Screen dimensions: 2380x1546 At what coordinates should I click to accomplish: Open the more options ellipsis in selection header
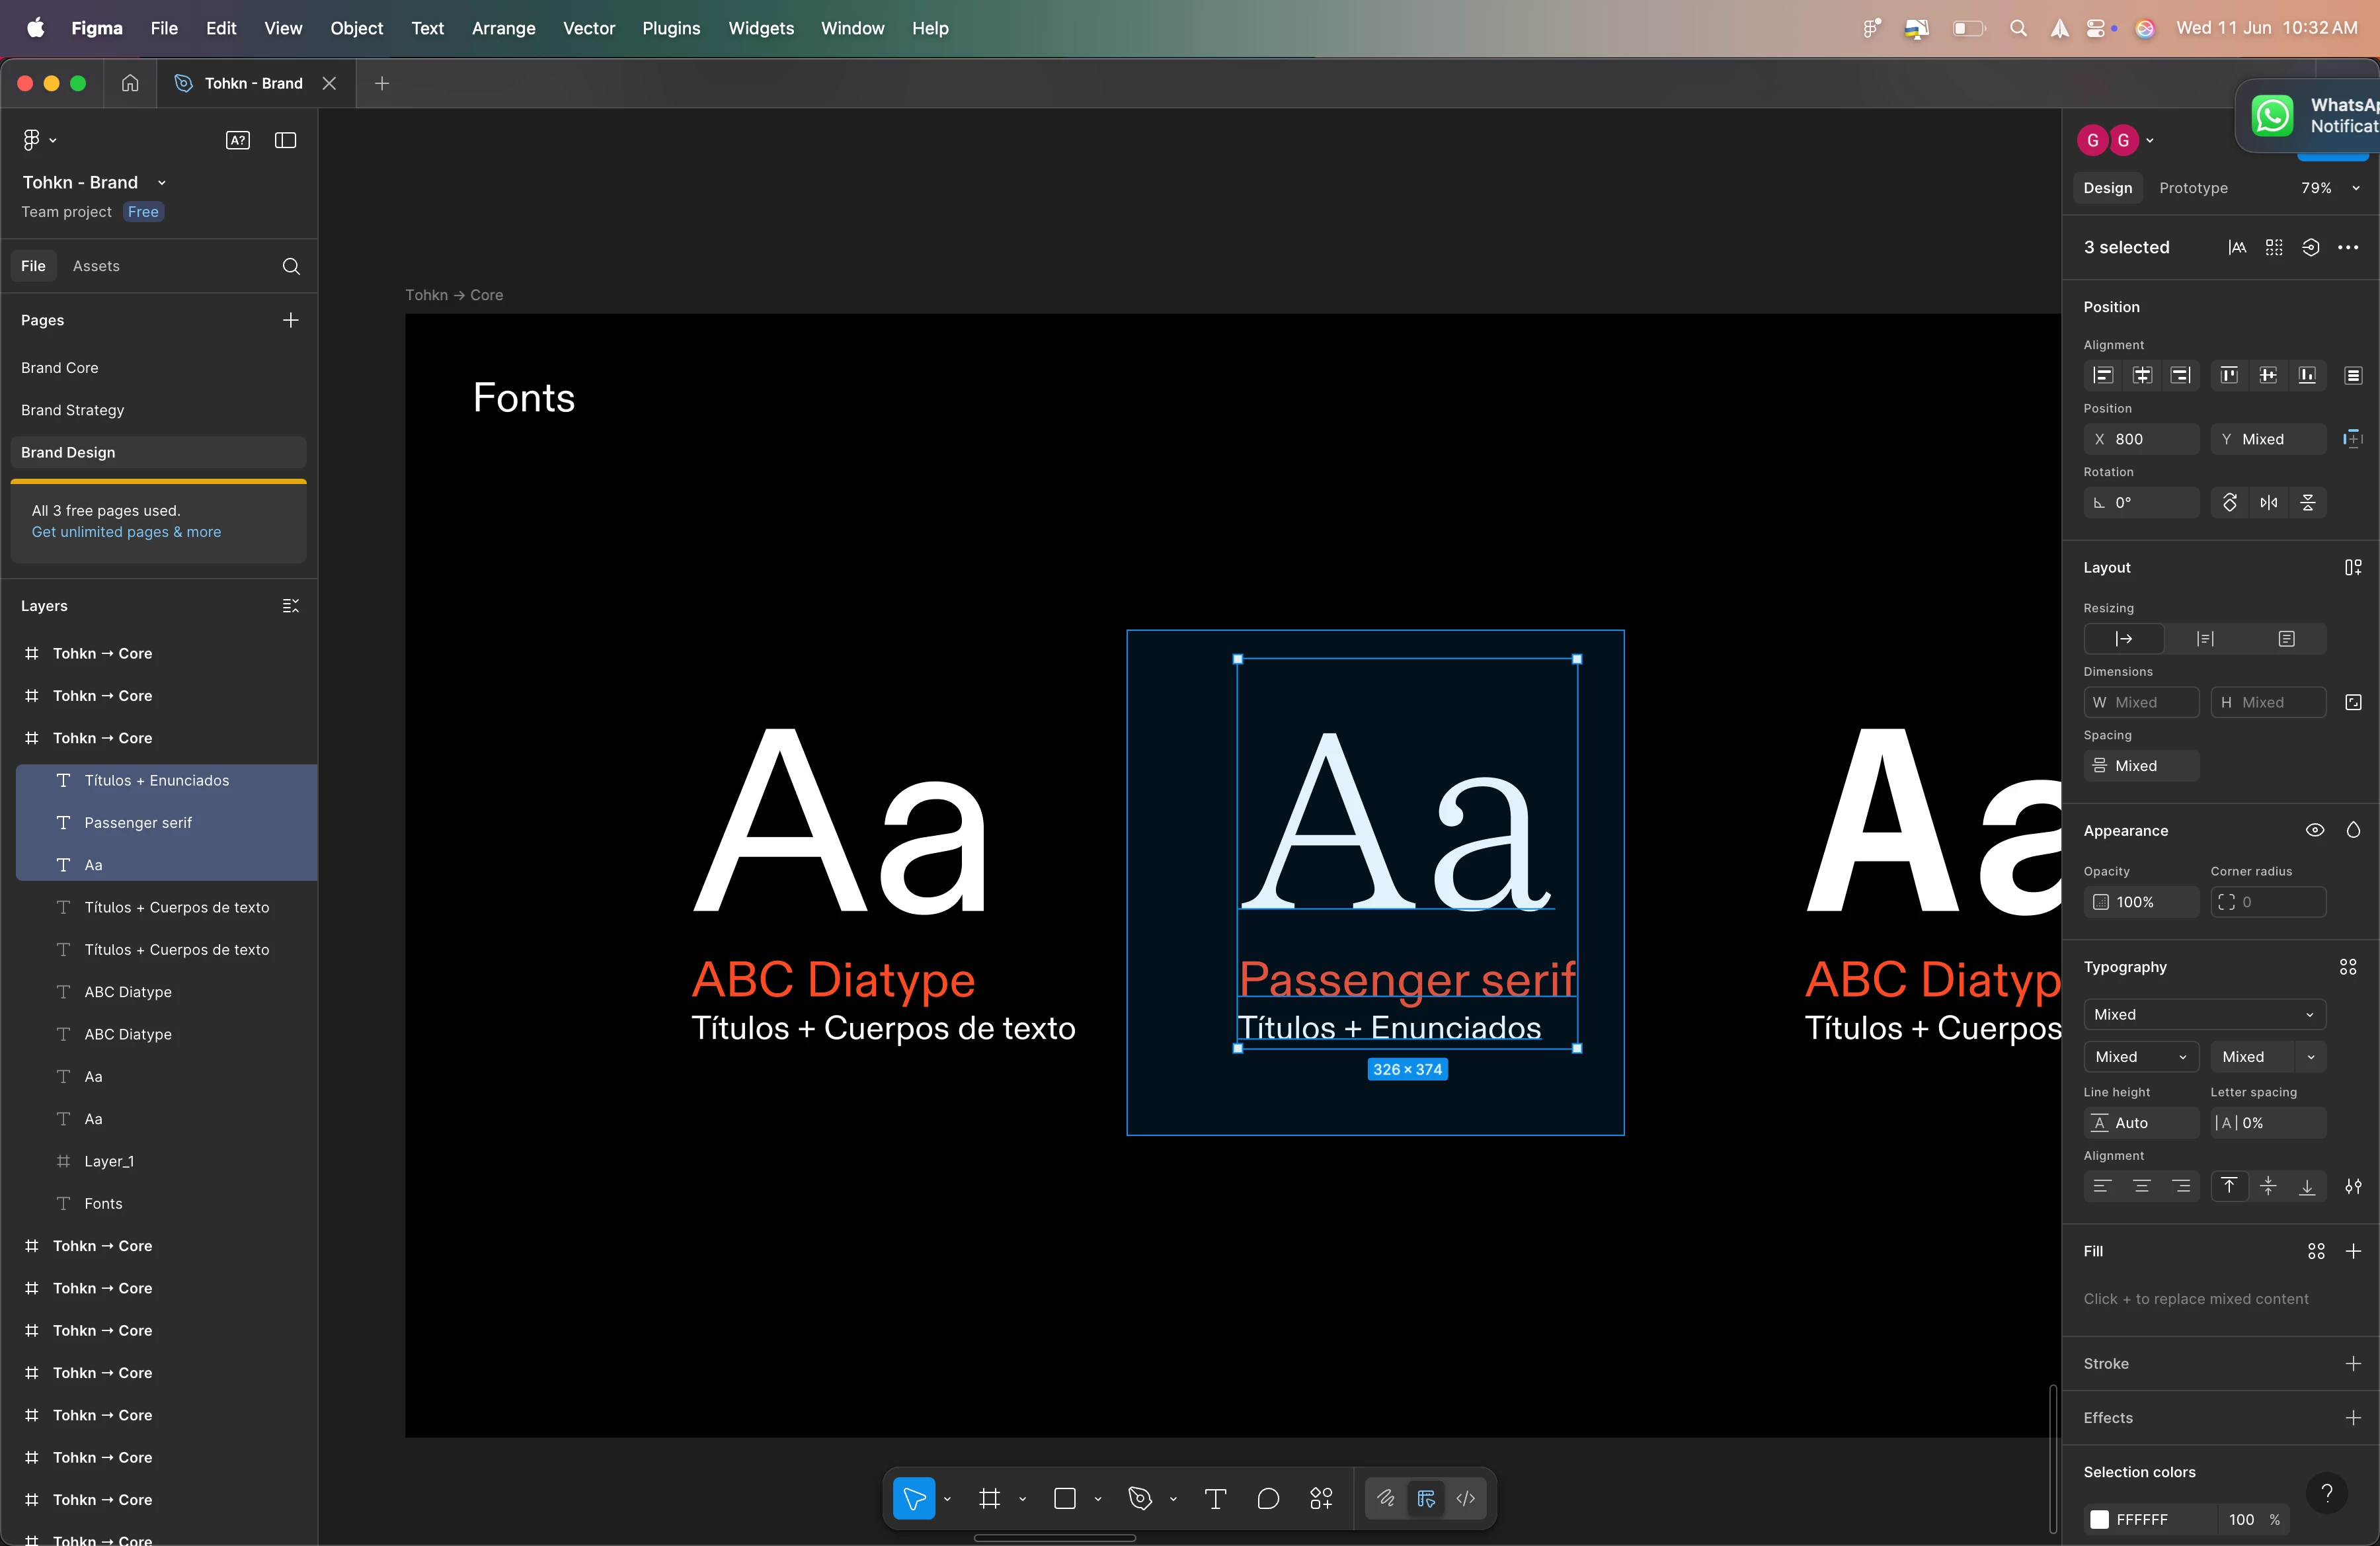tap(2348, 247)
